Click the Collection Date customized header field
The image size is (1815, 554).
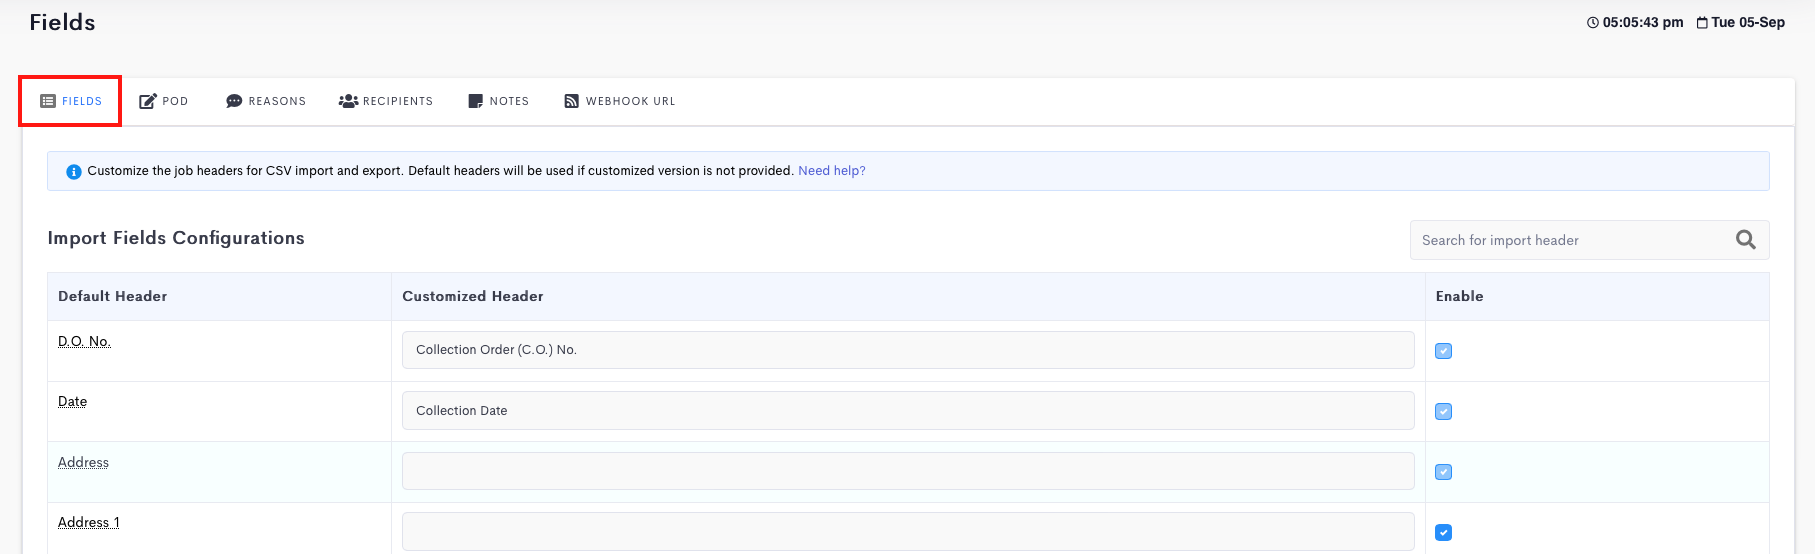click(x=908, y=410)
